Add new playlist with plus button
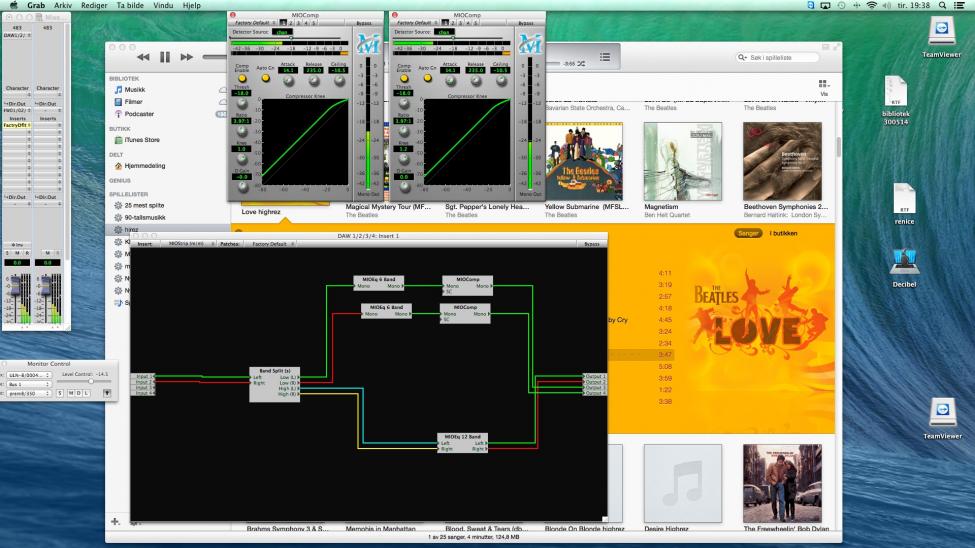 pos(115,522)
